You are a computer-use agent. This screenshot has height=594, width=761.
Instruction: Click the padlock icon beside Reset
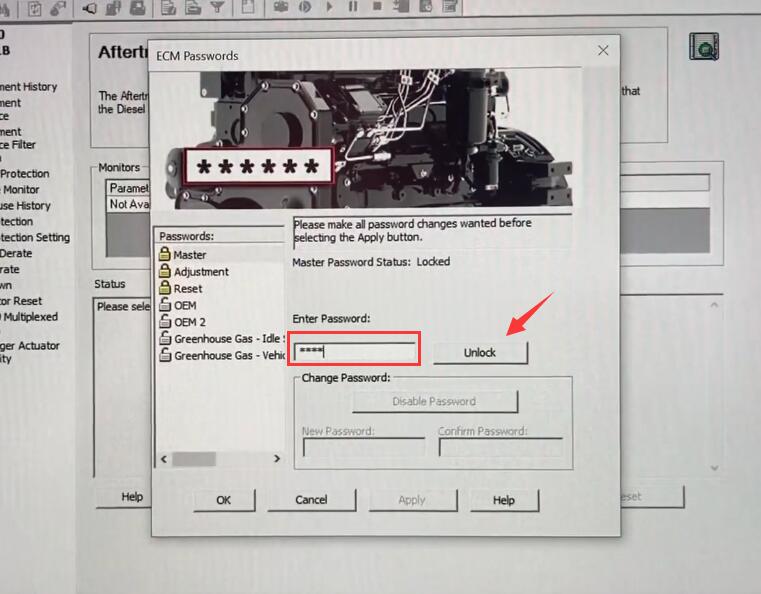coord(165,289)
